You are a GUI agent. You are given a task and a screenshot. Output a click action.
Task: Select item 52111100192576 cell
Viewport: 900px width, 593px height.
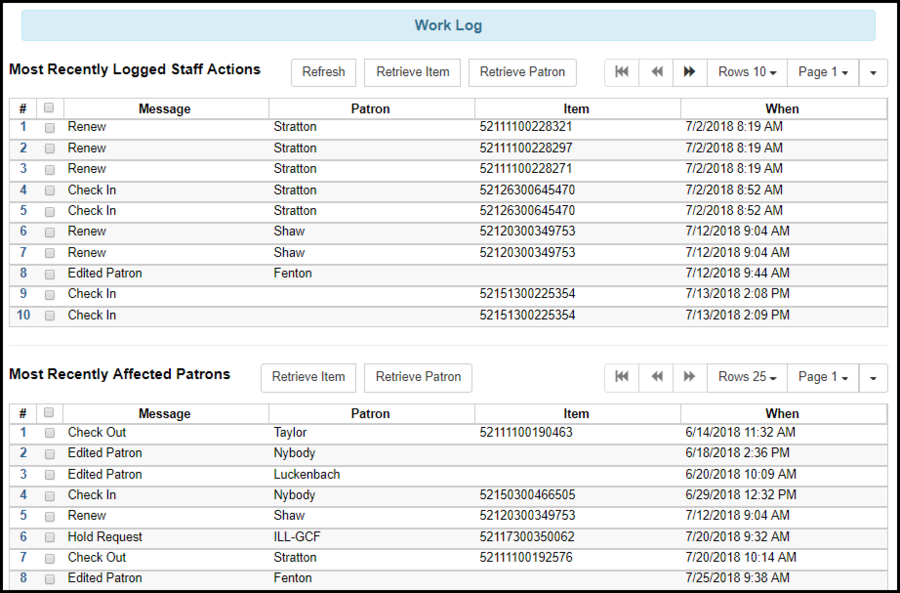click(526, 557)
